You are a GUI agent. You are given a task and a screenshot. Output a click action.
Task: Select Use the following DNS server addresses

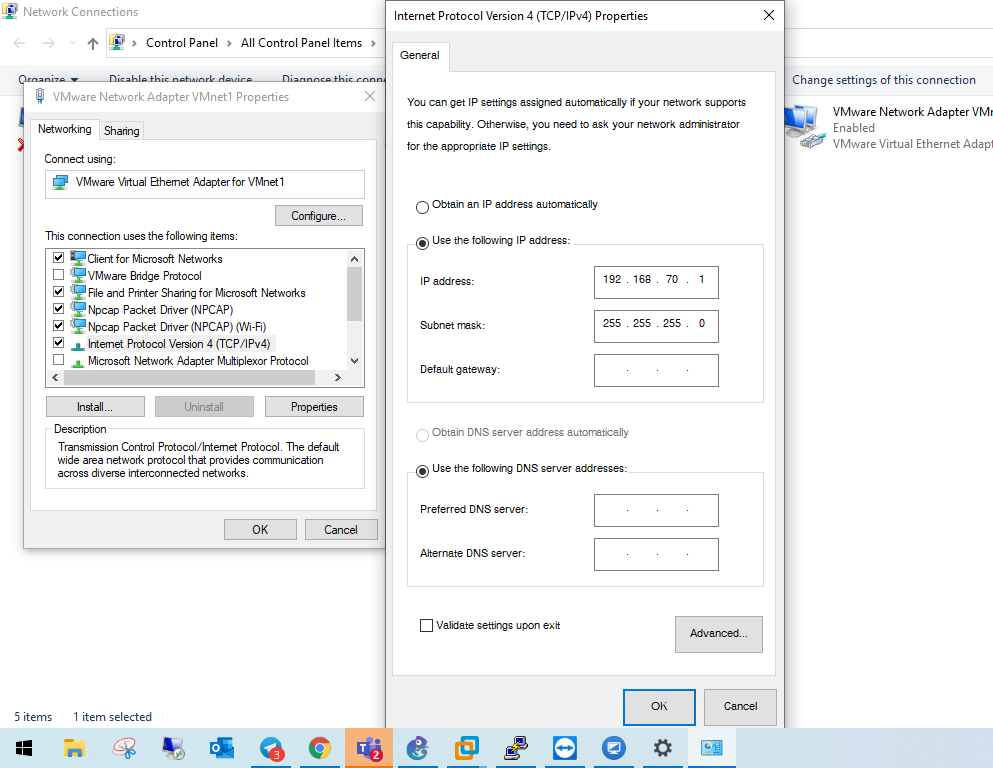[422, 471]
